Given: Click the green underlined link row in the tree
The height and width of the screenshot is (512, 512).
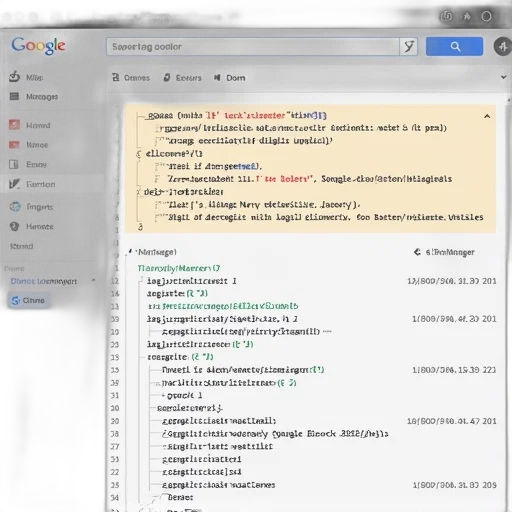Looking at the screenshot, I should (223, 306).
